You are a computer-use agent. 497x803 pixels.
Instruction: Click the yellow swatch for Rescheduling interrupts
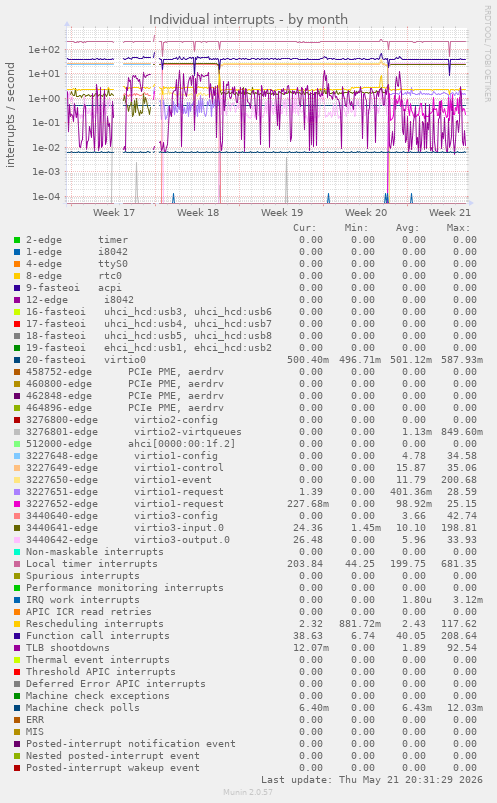pos(17,624)
